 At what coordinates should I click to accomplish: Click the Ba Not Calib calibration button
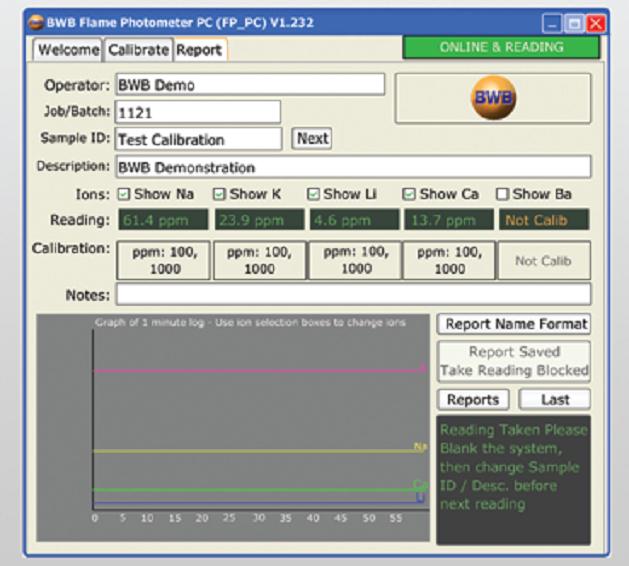coord(544,260)
